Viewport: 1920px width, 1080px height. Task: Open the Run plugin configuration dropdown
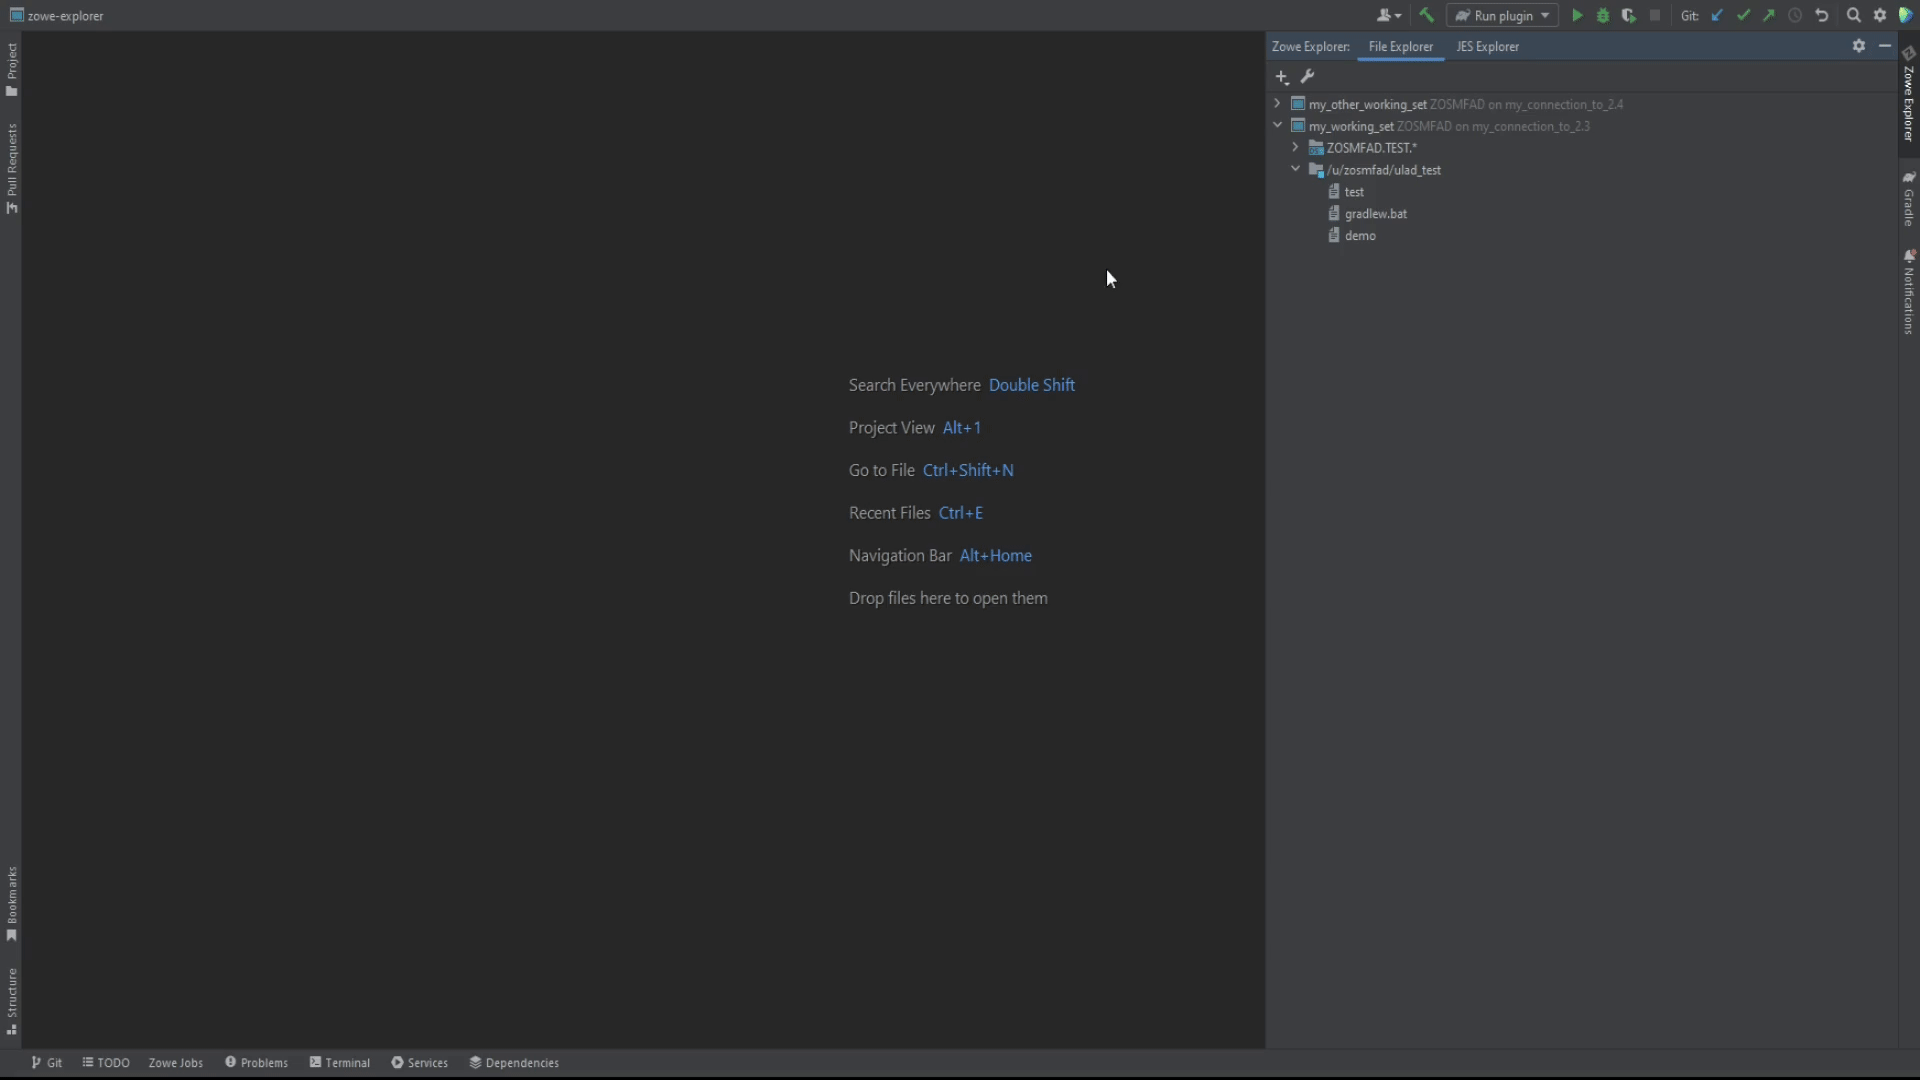1544,15
